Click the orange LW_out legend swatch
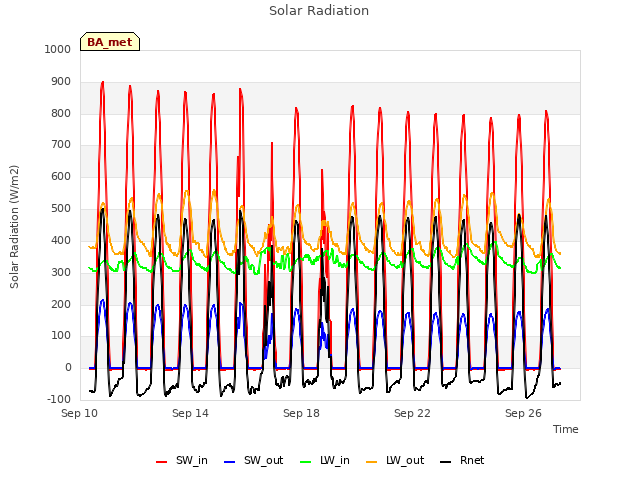The width and height of the screenshot is (640, 480). tap(371, 462)
